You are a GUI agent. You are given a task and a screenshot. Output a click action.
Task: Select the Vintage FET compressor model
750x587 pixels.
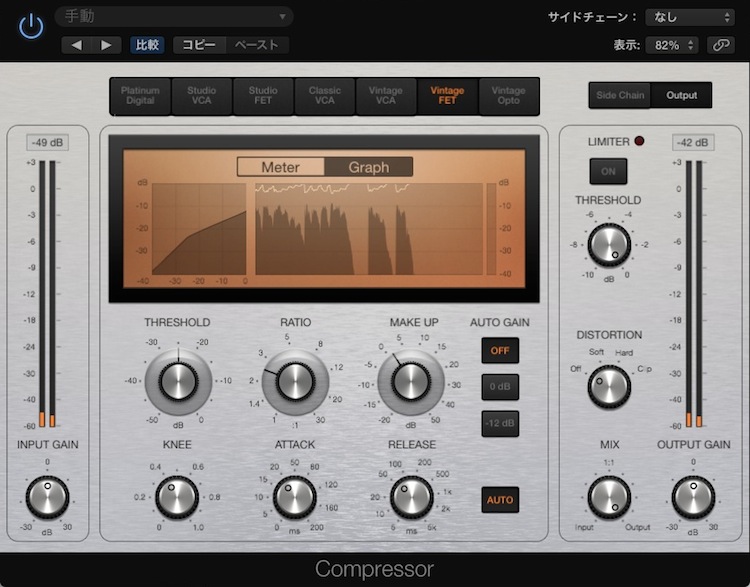pos(447,96)
